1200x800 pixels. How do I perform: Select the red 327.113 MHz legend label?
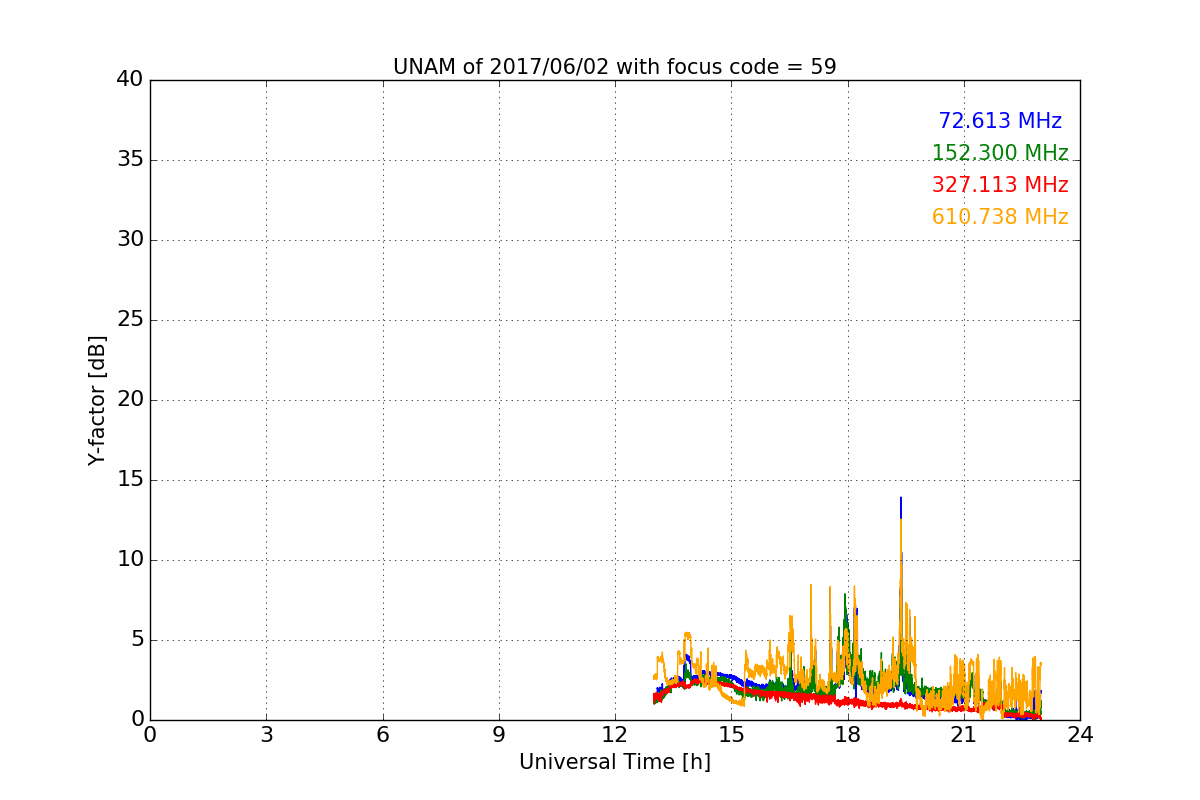pyautogui.click(x=1000, y=185)
